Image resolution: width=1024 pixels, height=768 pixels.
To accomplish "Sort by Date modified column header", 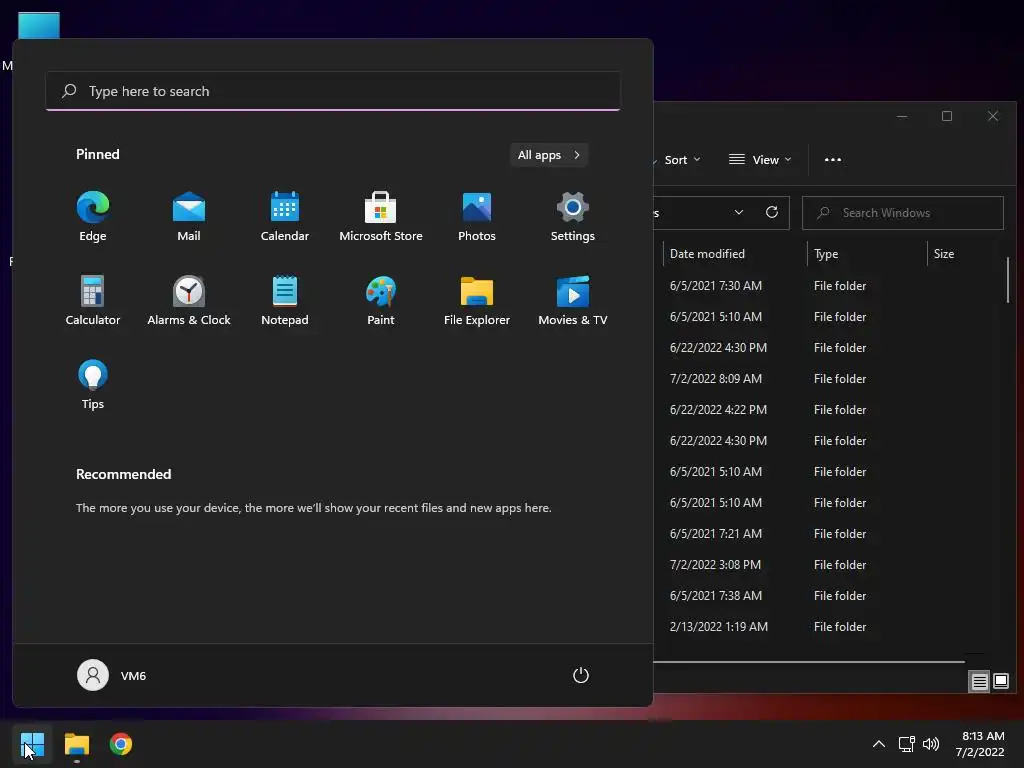I will (735, 254).
